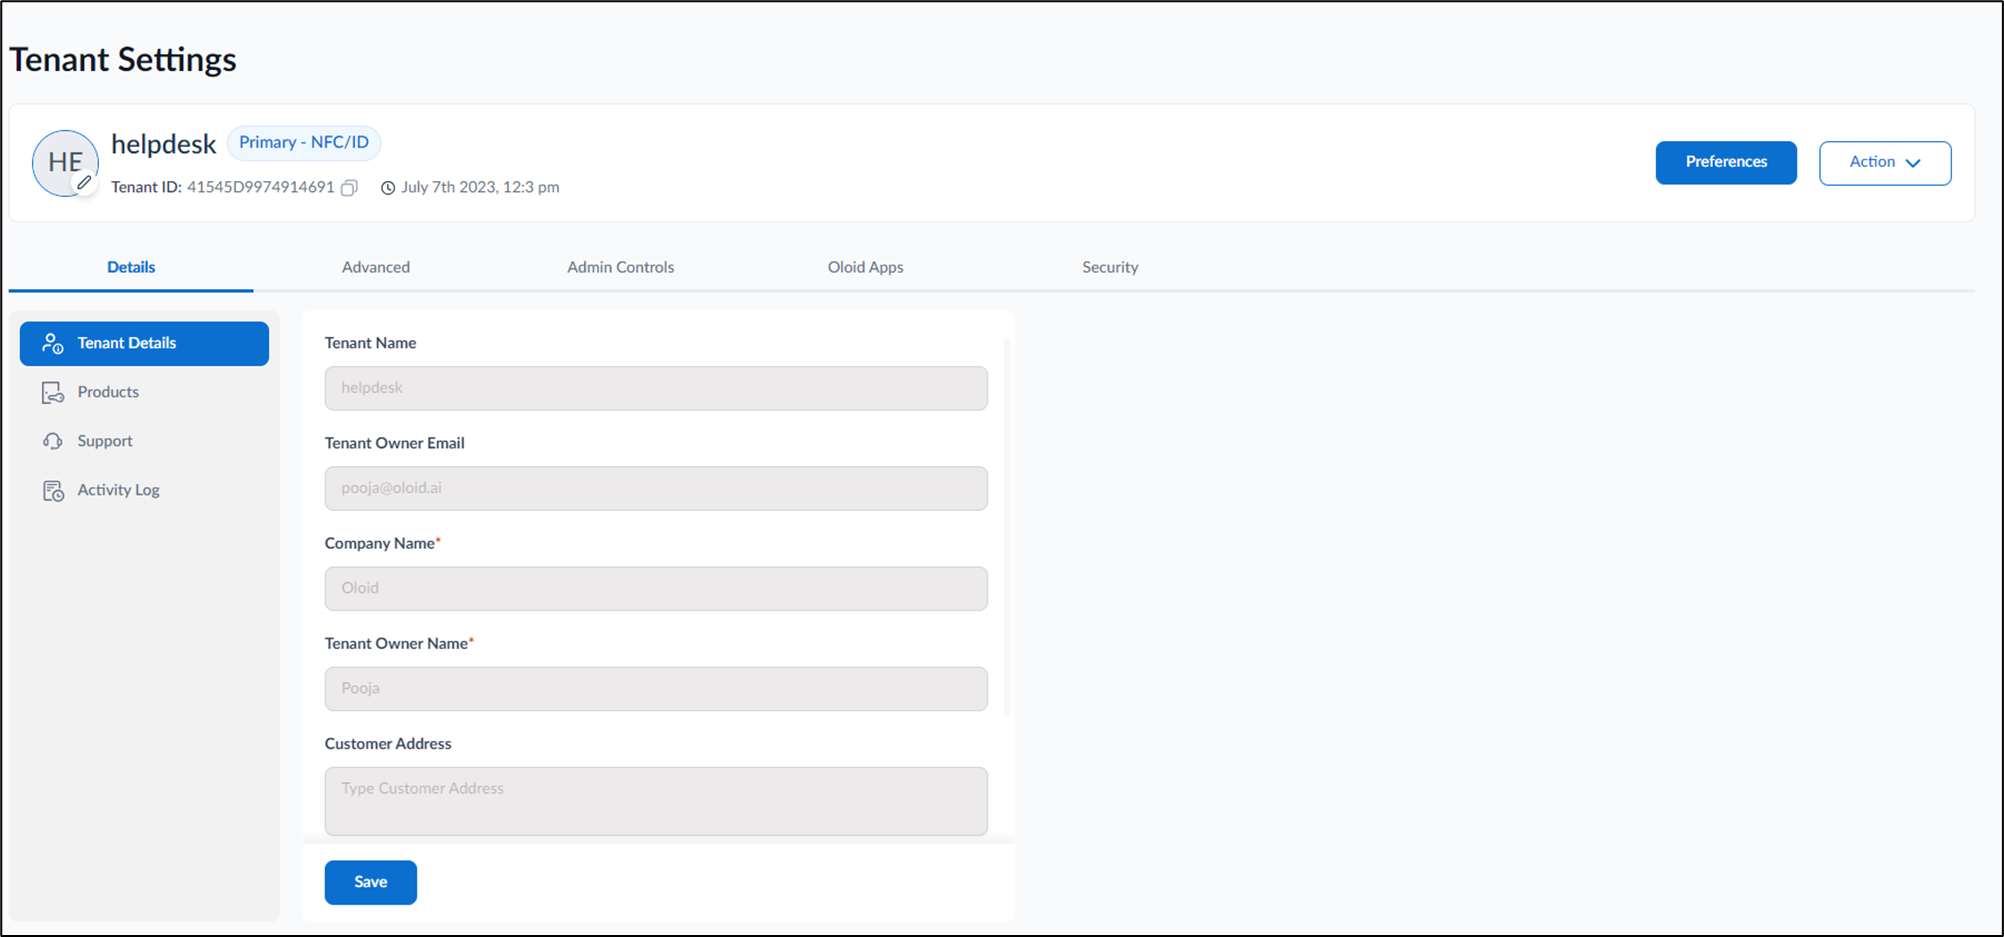Switch to the Details tab
Screen dimensions: 2004x937
[131, 267]
